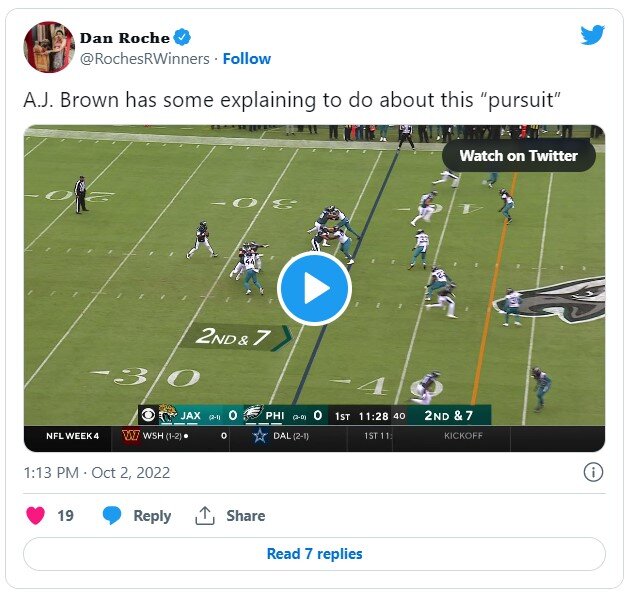This screenshot has height=595, width=628.
Task: Click the Twitter bird logo
Action: coord(592,35)
